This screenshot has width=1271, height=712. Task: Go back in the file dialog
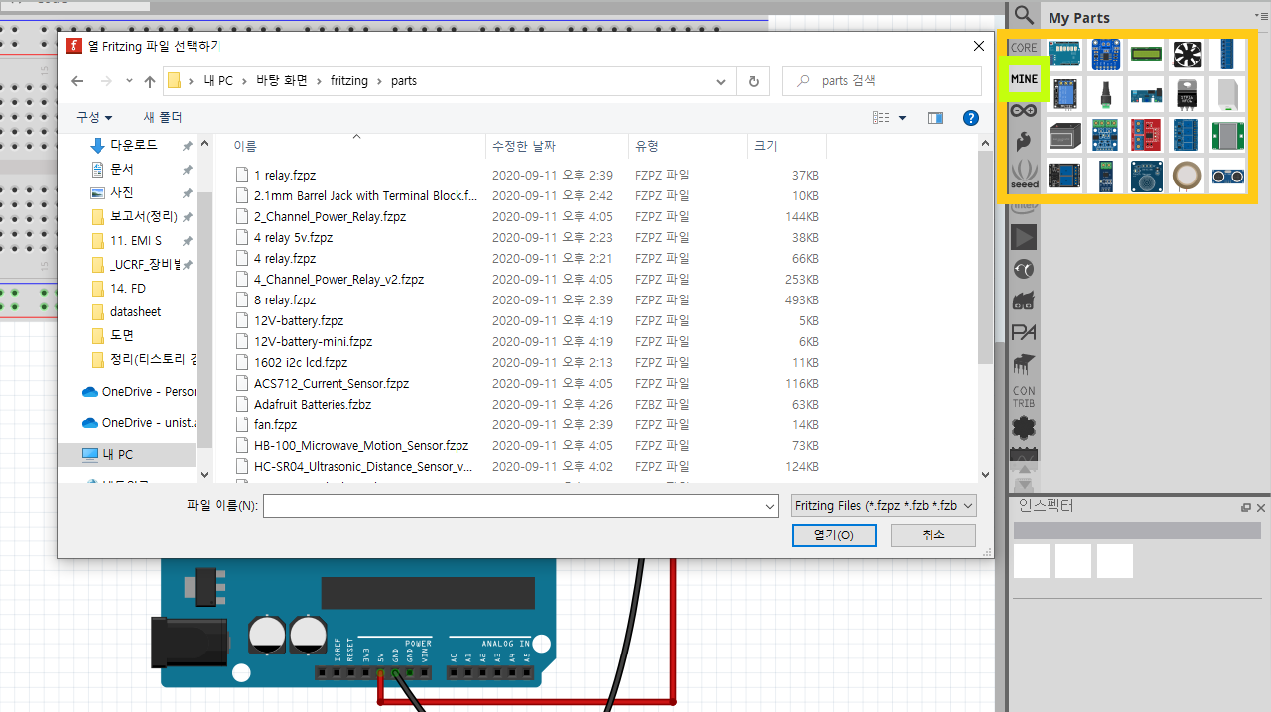tap(77, 81)
